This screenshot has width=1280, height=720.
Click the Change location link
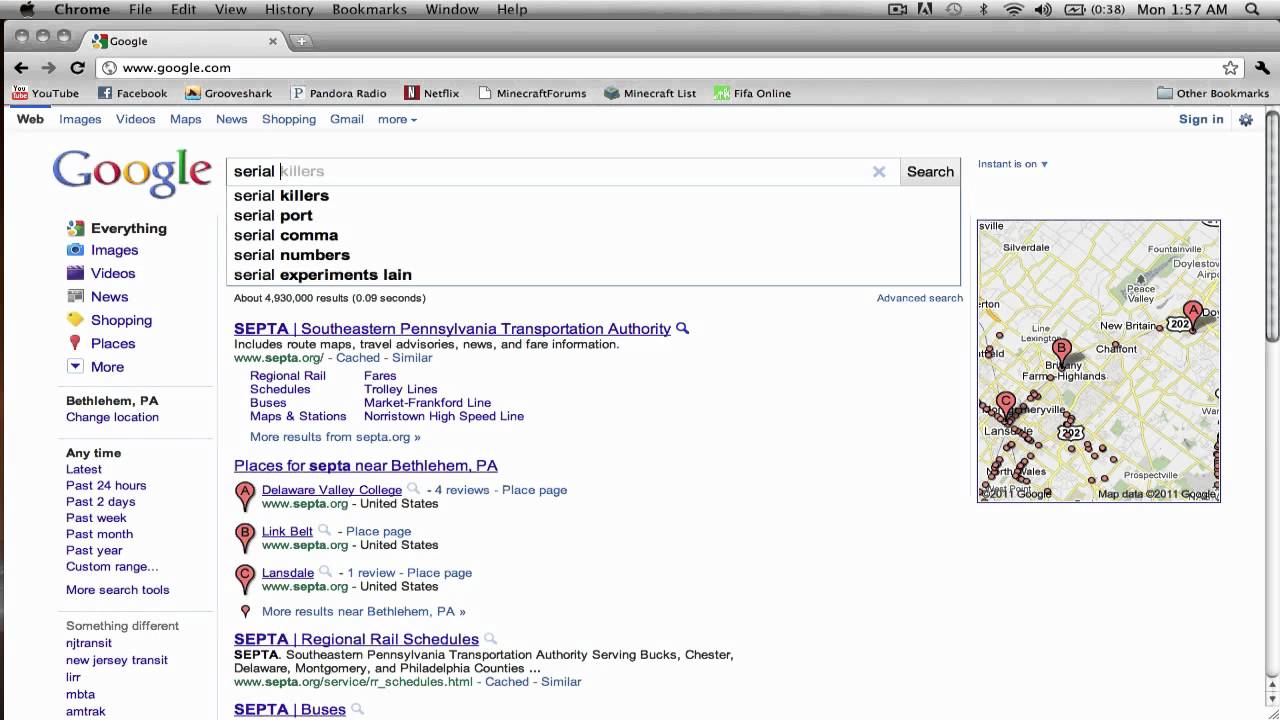coord(112,417)
